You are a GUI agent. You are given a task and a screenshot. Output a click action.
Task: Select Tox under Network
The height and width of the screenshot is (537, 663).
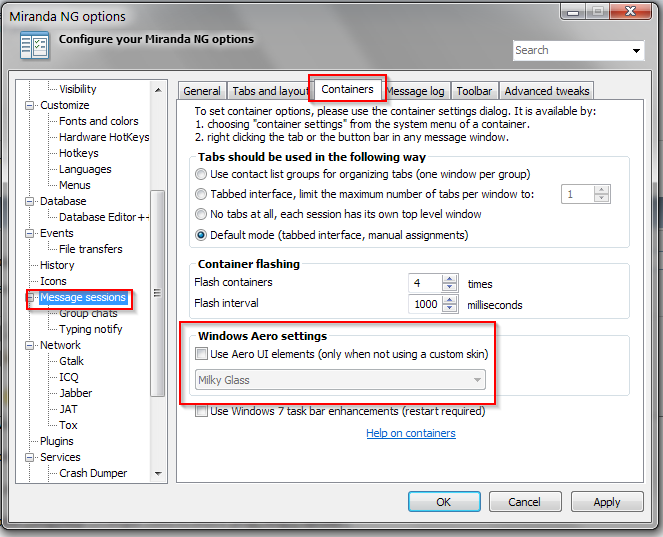(x=68, y=425)
